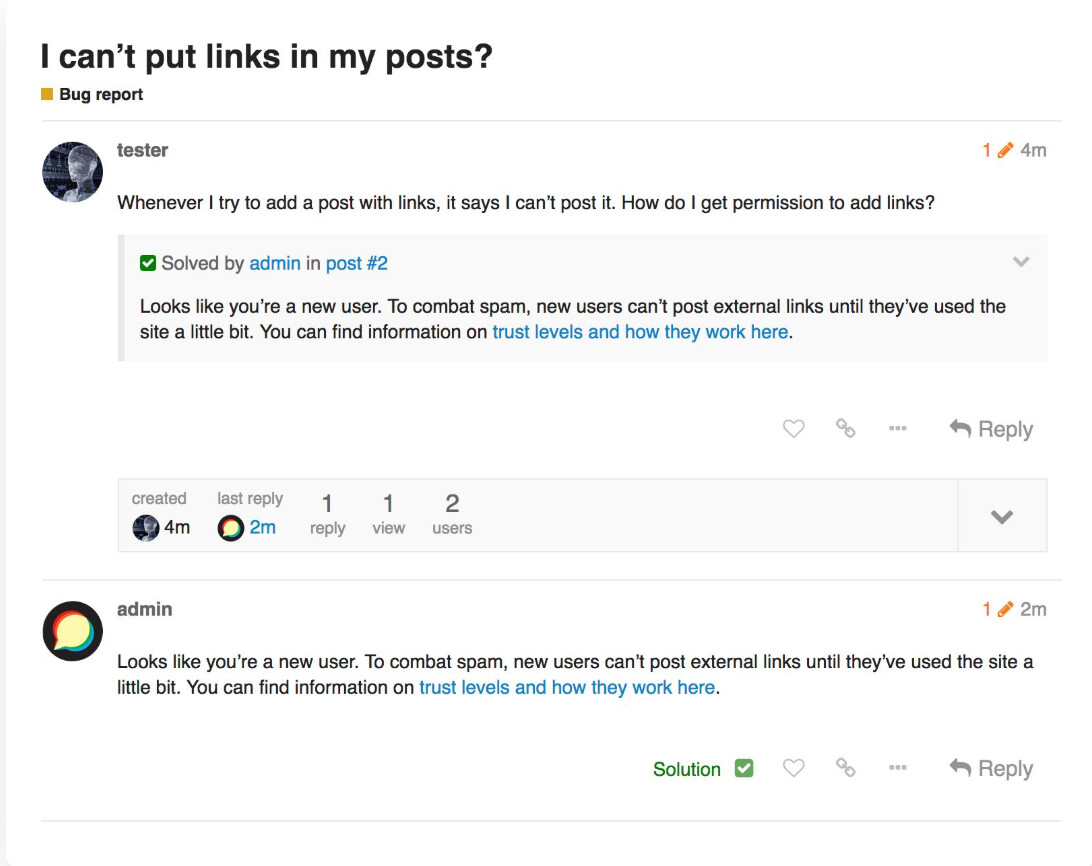Like tester's original post with heart icon
This screenshot has width=1092, height=866.
click(x=793, y=429)
